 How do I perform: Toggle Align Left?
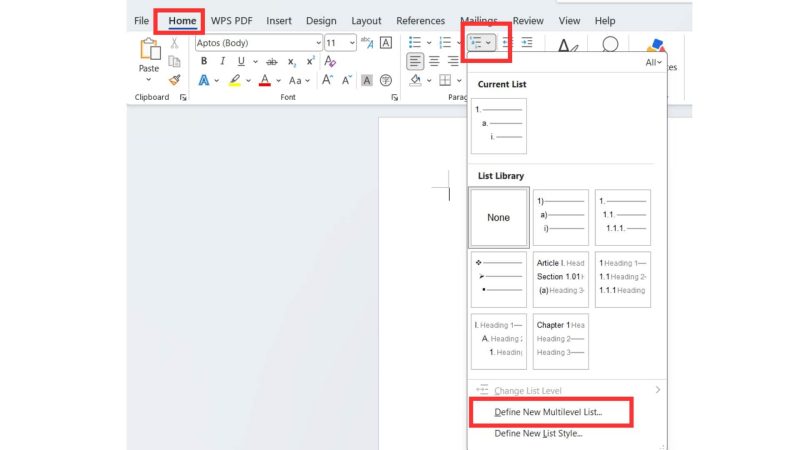(x=415, y=61)
